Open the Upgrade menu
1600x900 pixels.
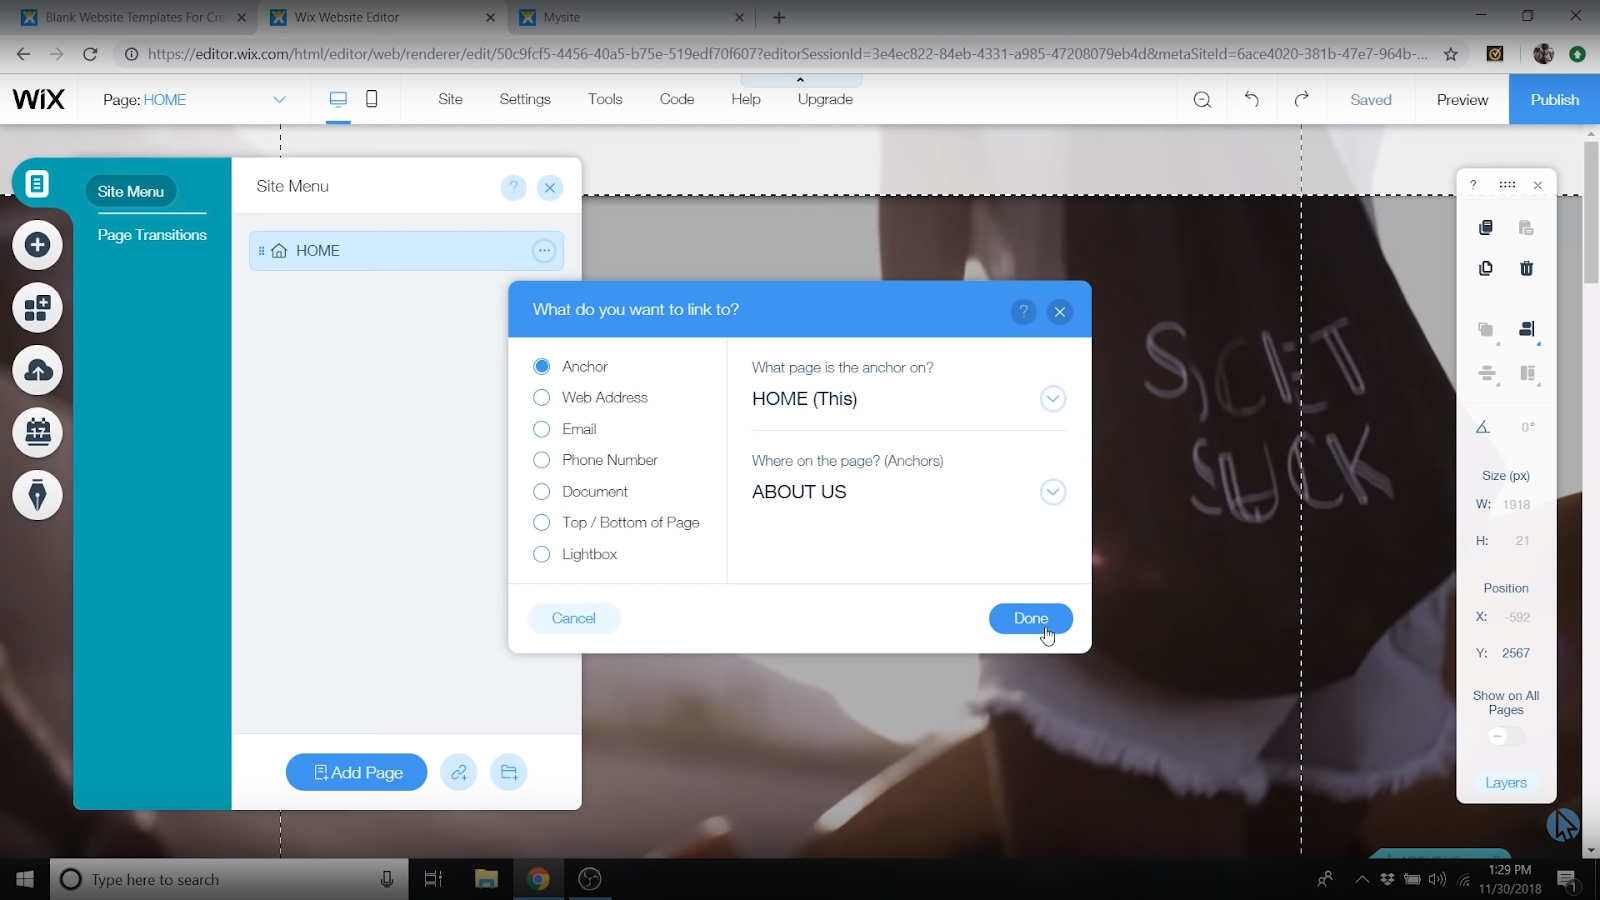click(x=825, y=99)
